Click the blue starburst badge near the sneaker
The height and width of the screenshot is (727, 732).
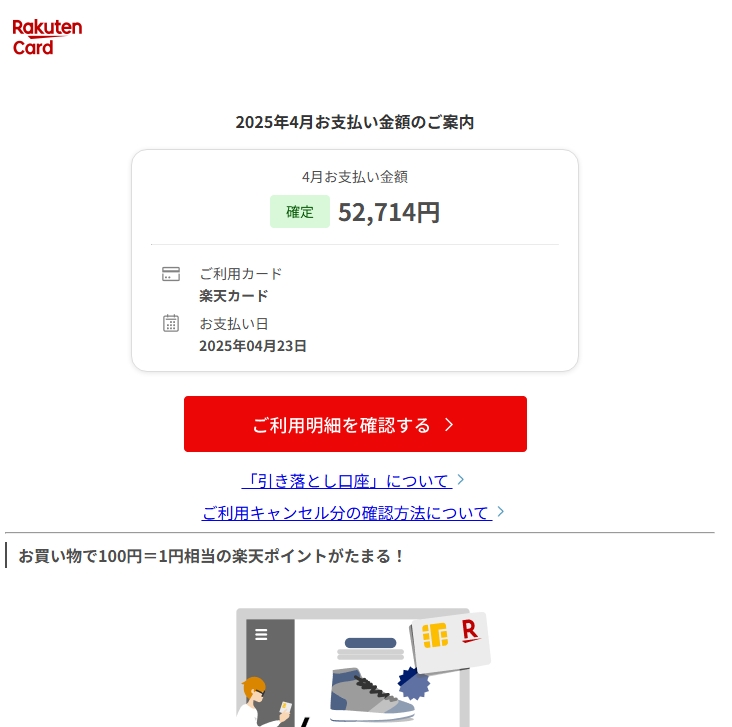click(413, 684)
